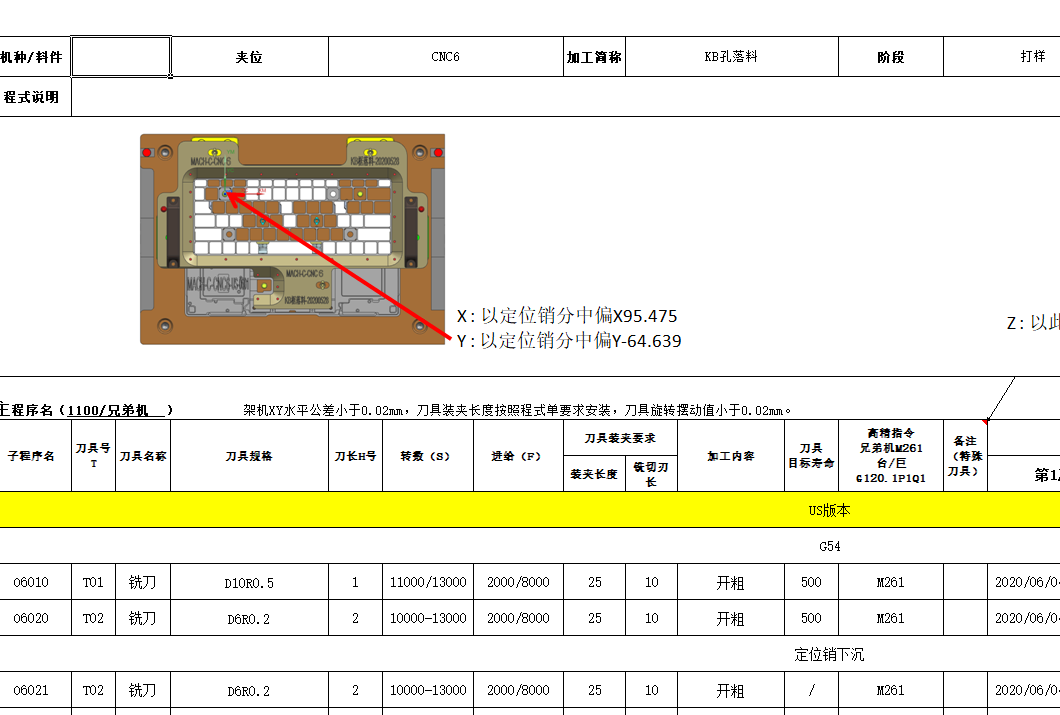Click the 11000/13000 spindle speed cell

428,581
